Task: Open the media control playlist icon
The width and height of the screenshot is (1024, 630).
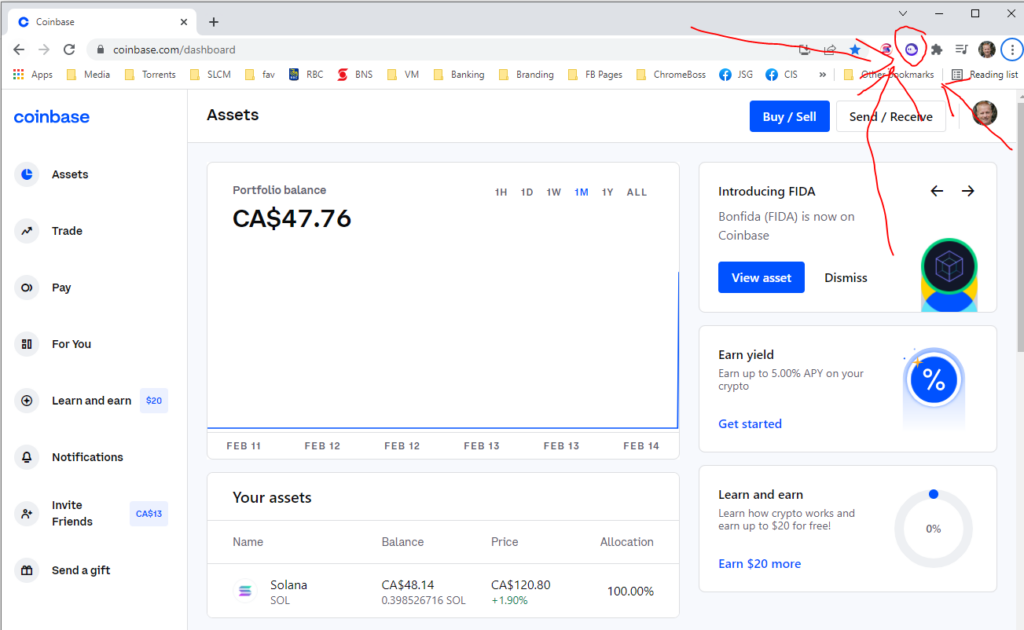Action: [961, 50]
